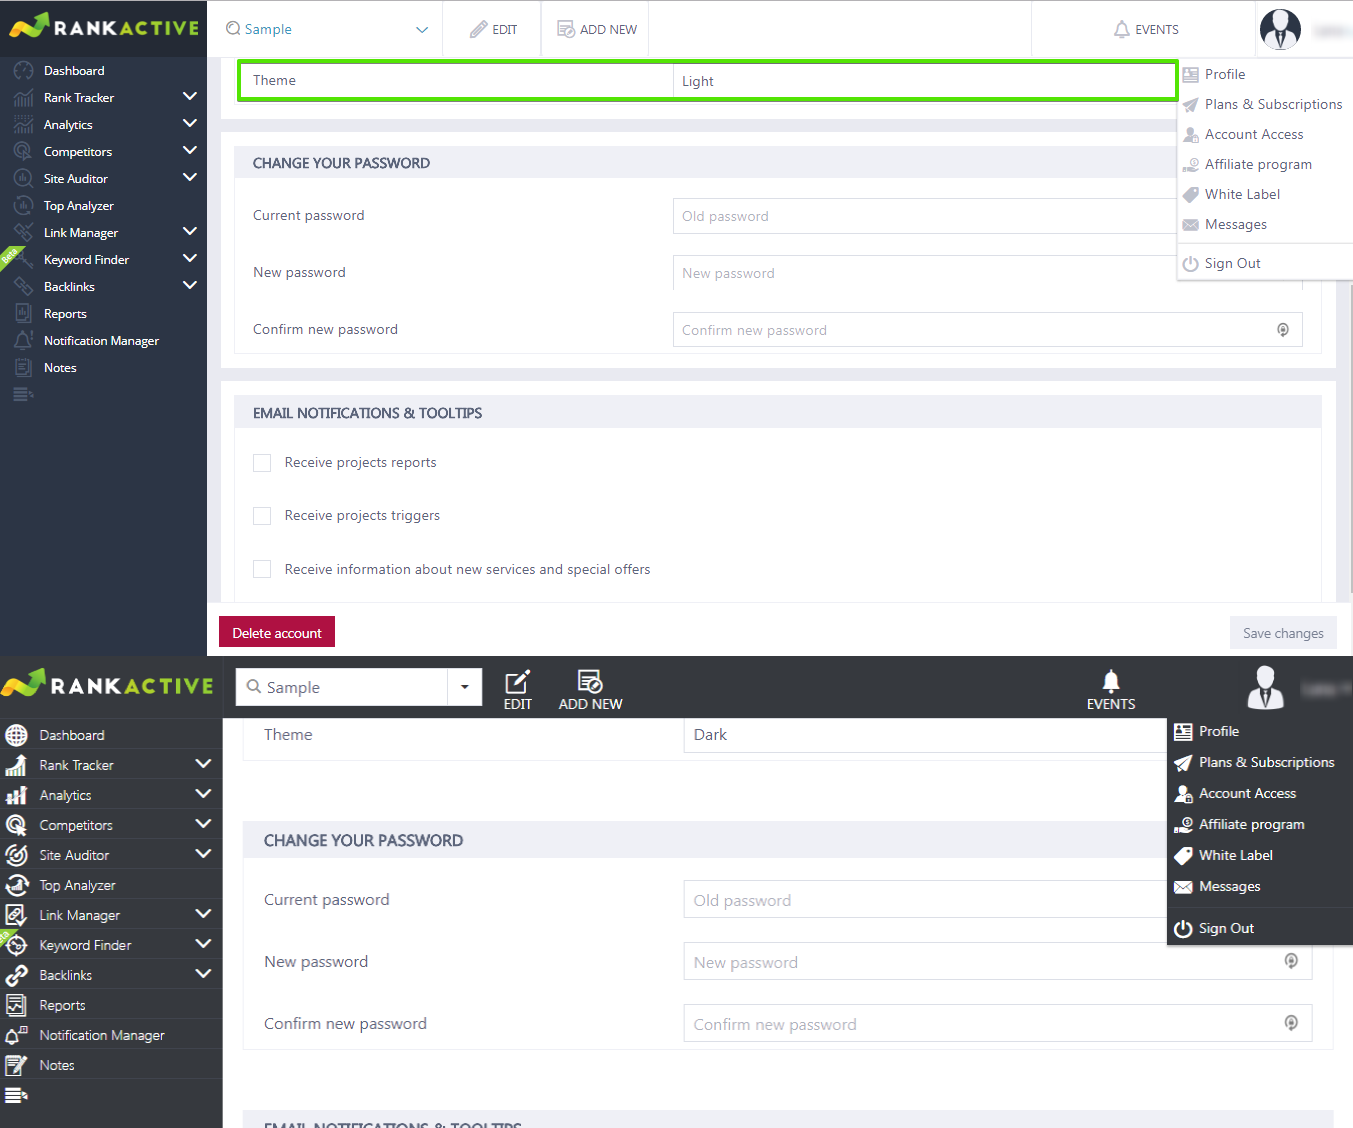Click EDIT button in the light-theme toolbar
This screenshot has width=1353, height=1128.
click(x=494, y=29)
